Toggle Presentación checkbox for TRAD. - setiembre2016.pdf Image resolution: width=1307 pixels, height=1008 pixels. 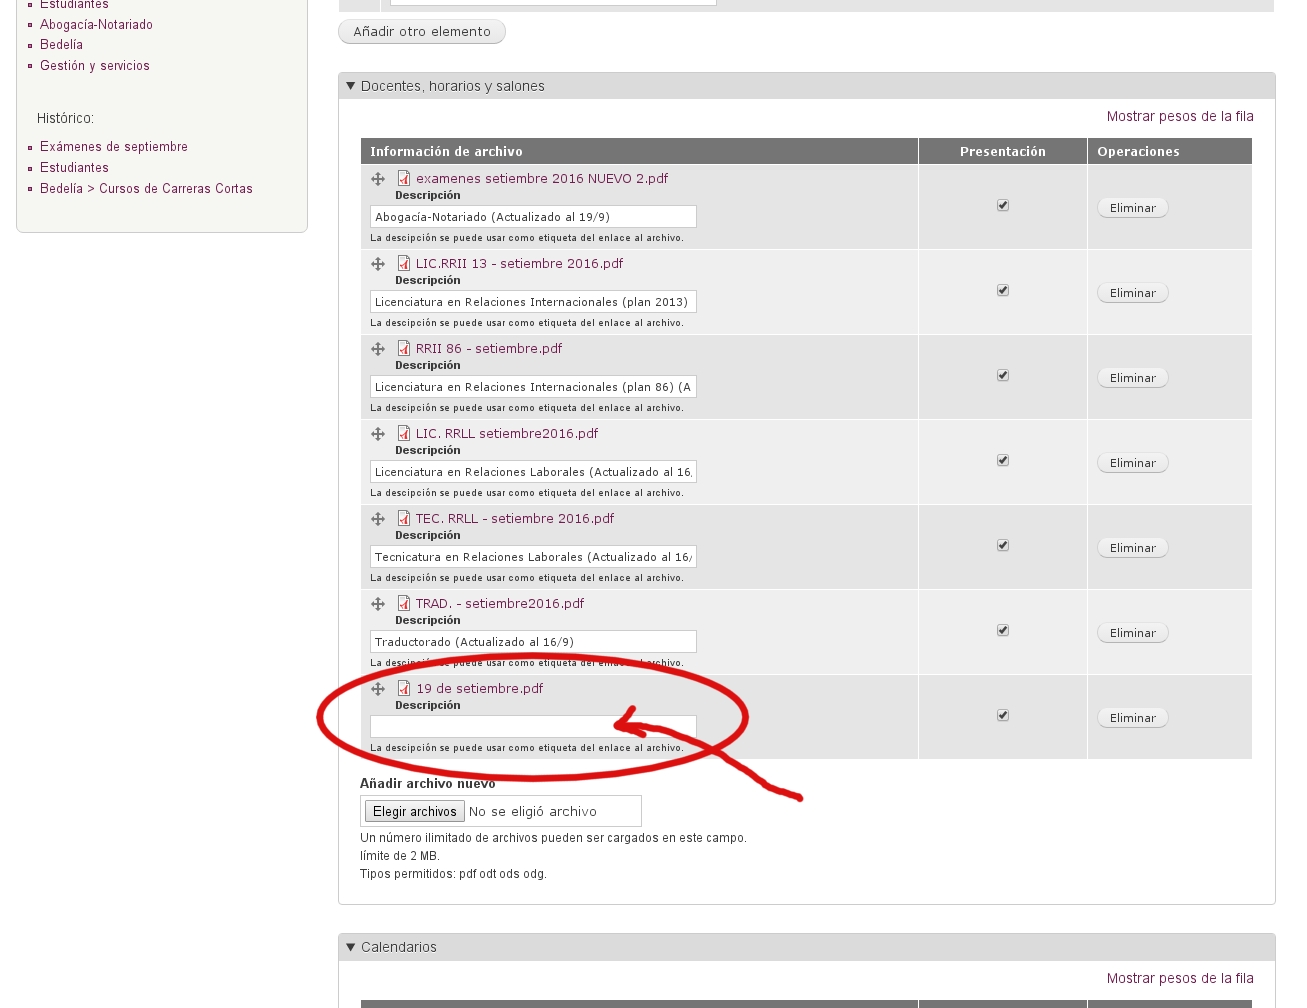(x=1003, y=630)
